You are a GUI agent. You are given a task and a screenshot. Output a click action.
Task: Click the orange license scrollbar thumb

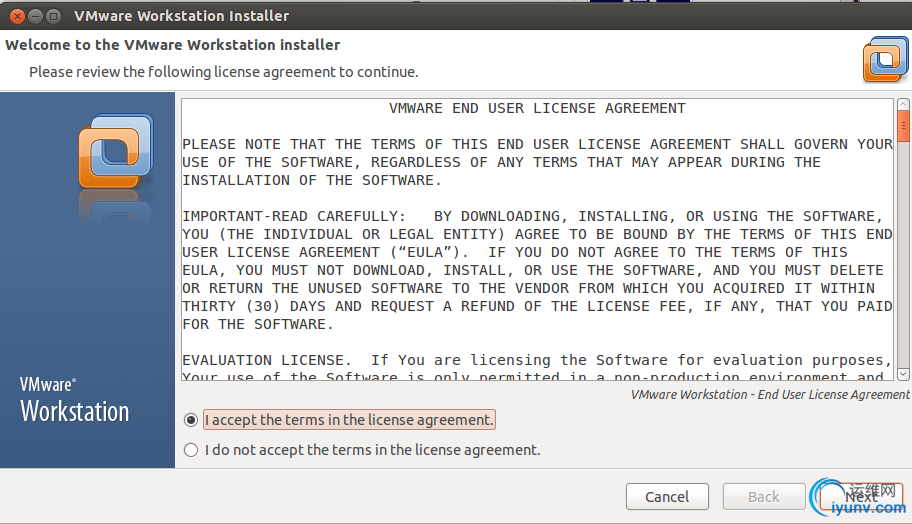pos(903,126)
